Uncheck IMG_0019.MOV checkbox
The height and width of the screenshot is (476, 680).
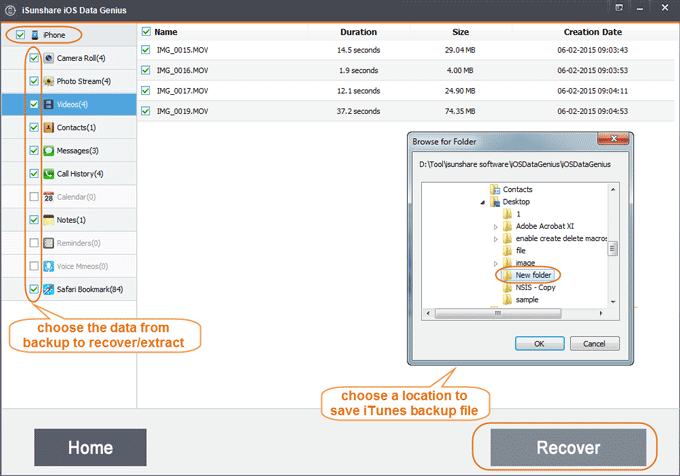click(x=146, y=111)
